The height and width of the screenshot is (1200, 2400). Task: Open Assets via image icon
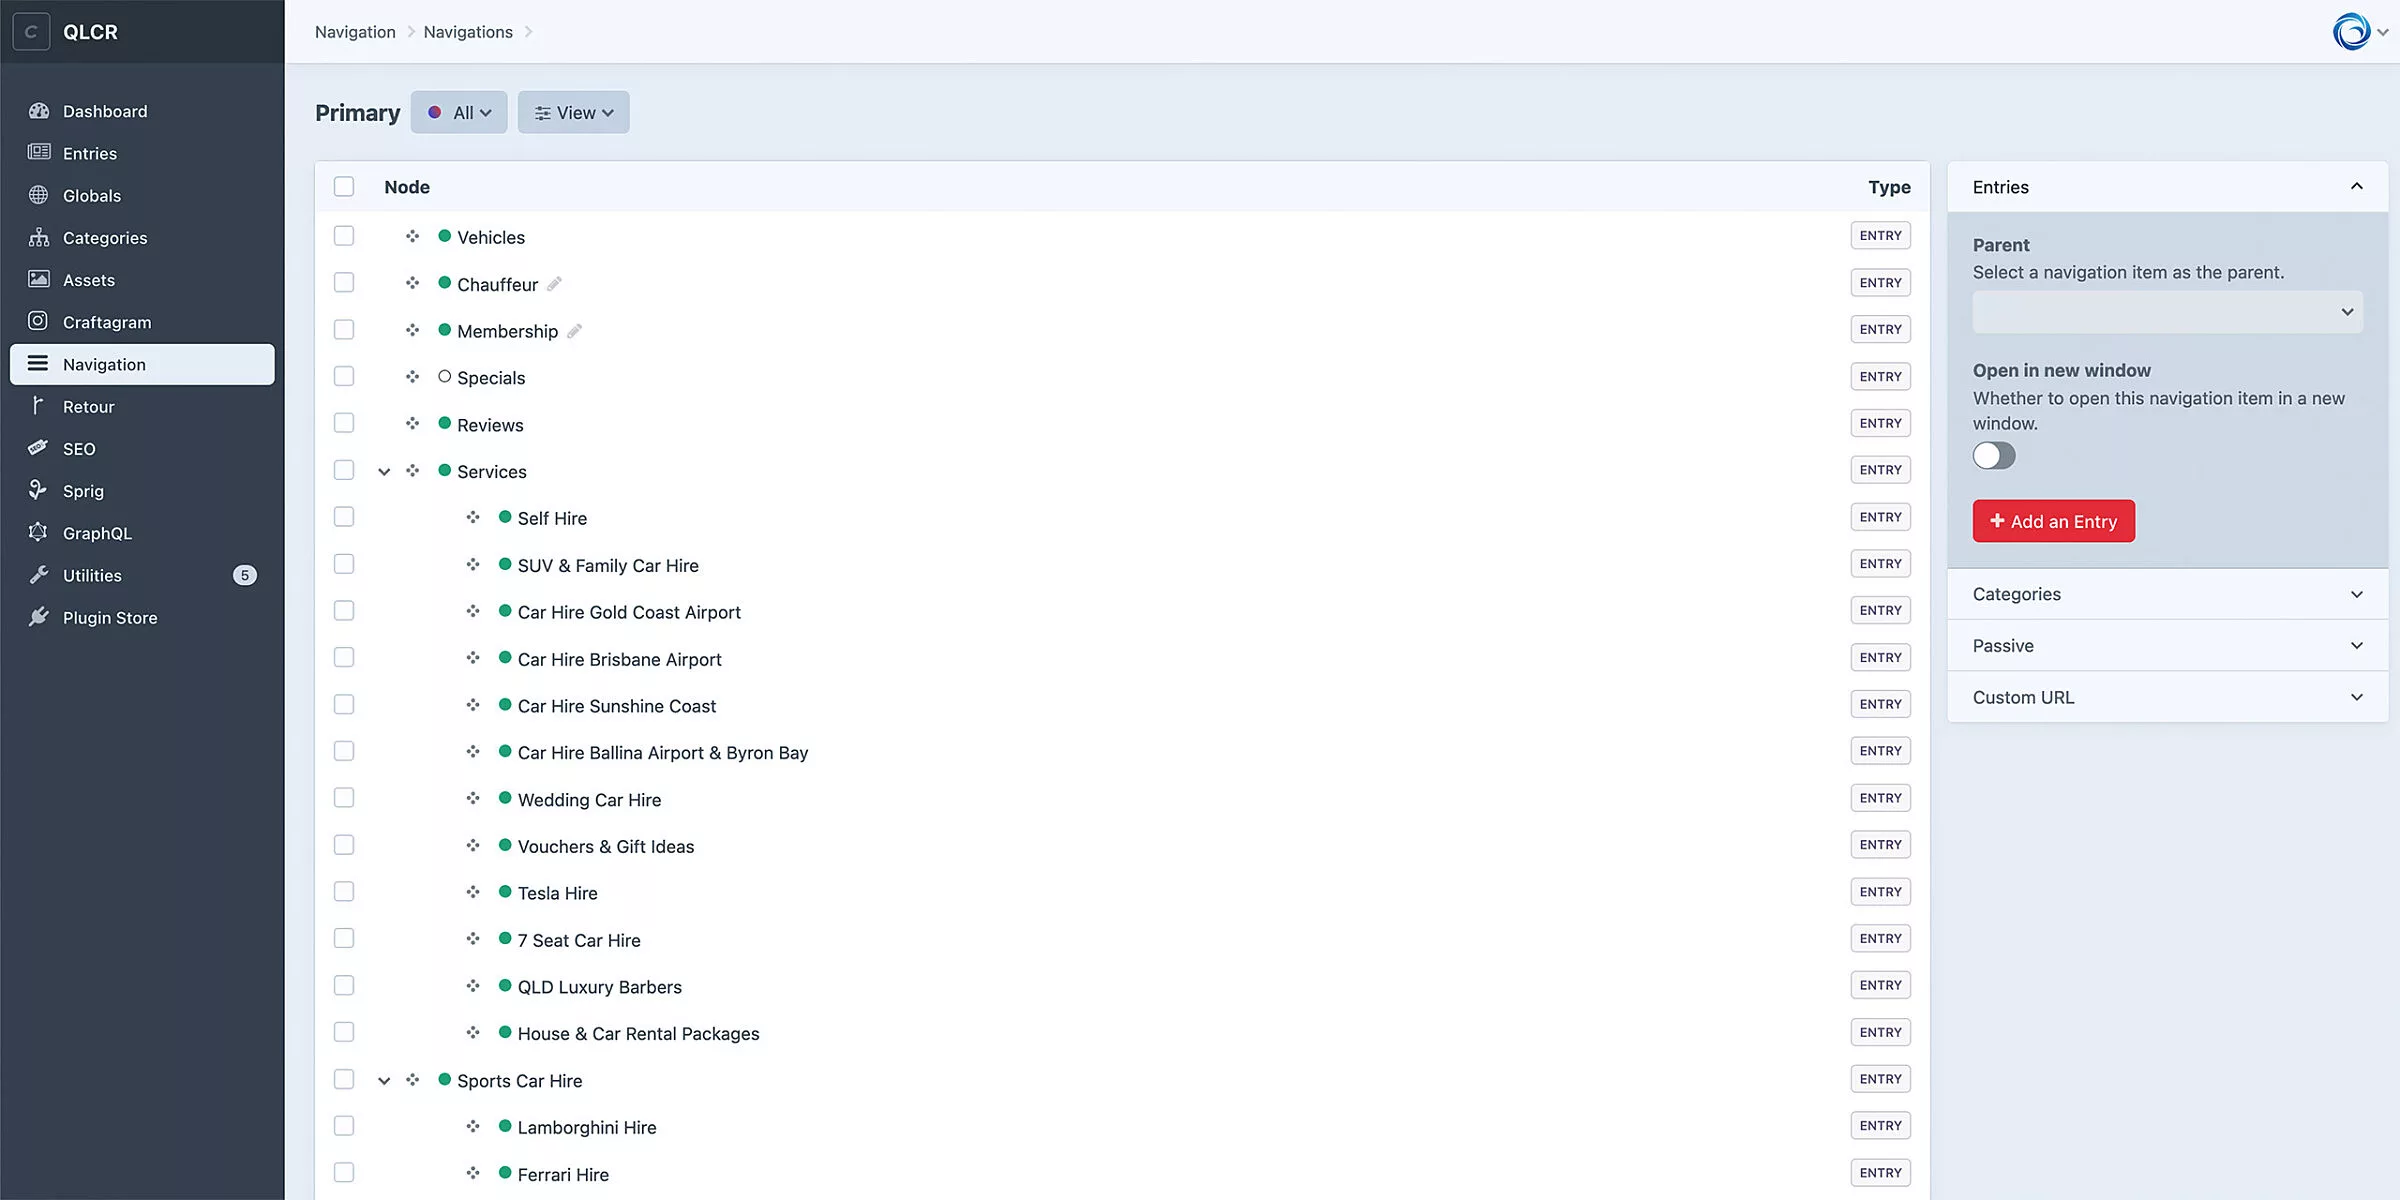click(38, 279)
